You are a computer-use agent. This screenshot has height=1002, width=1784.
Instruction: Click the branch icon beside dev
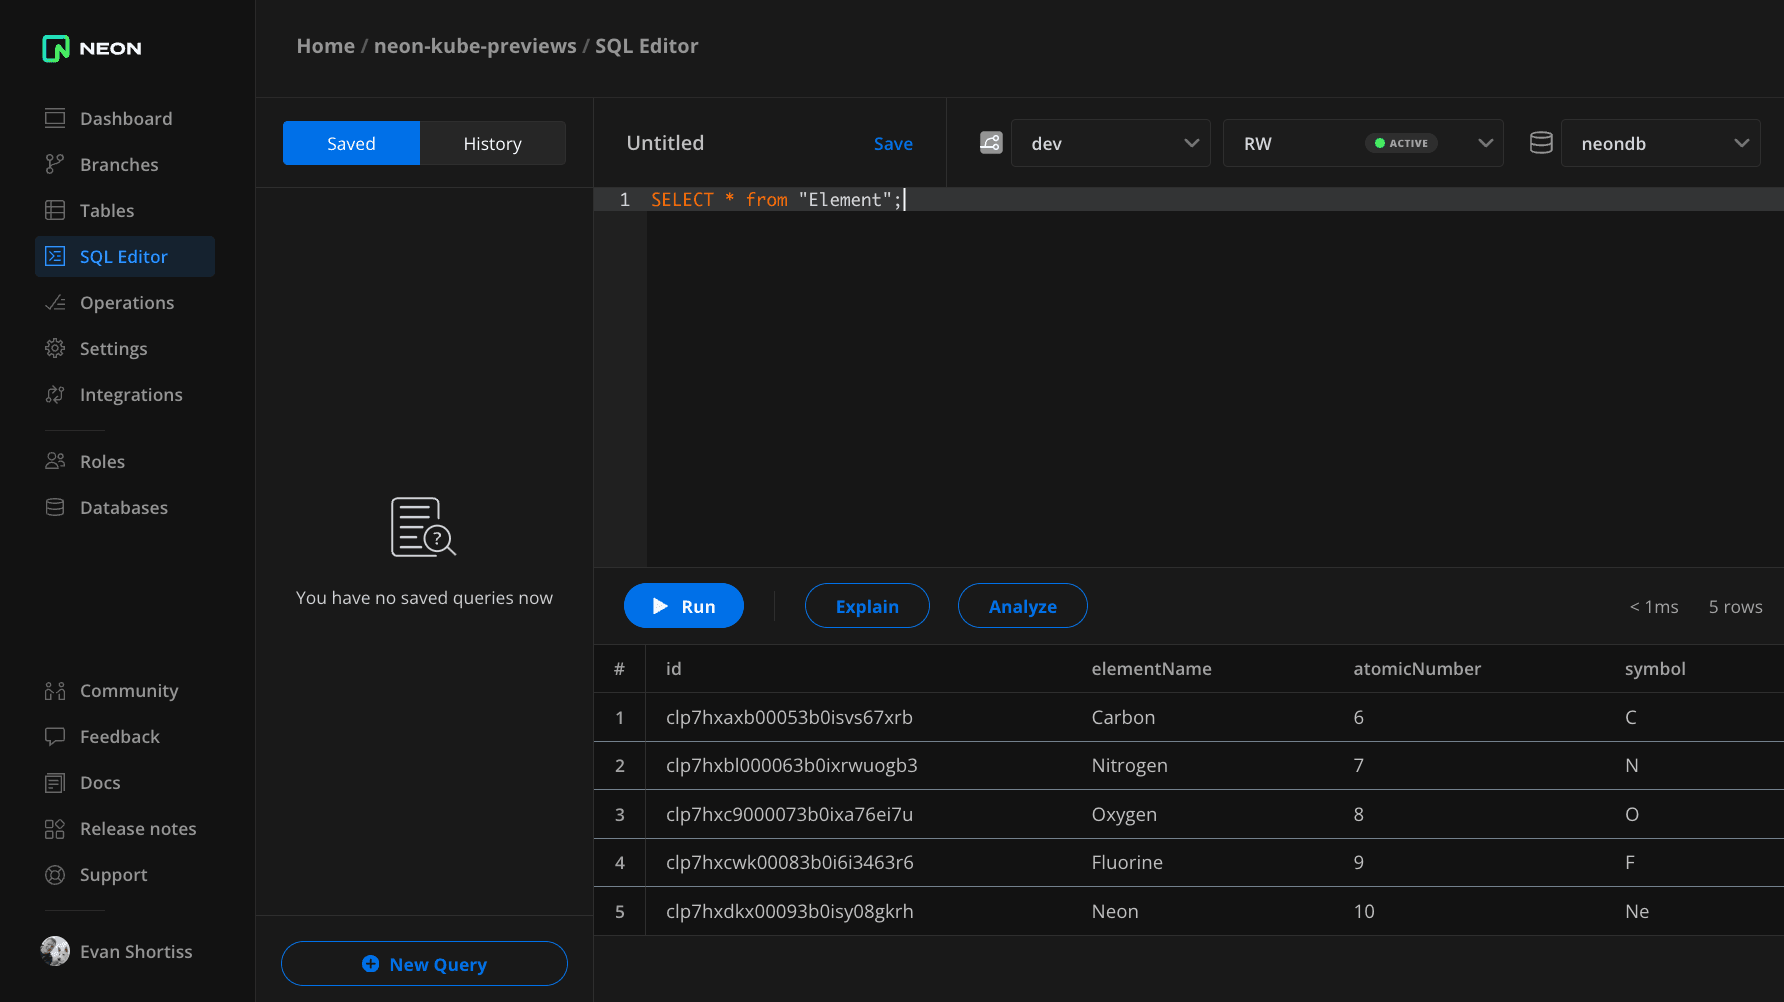click(990, 143)
